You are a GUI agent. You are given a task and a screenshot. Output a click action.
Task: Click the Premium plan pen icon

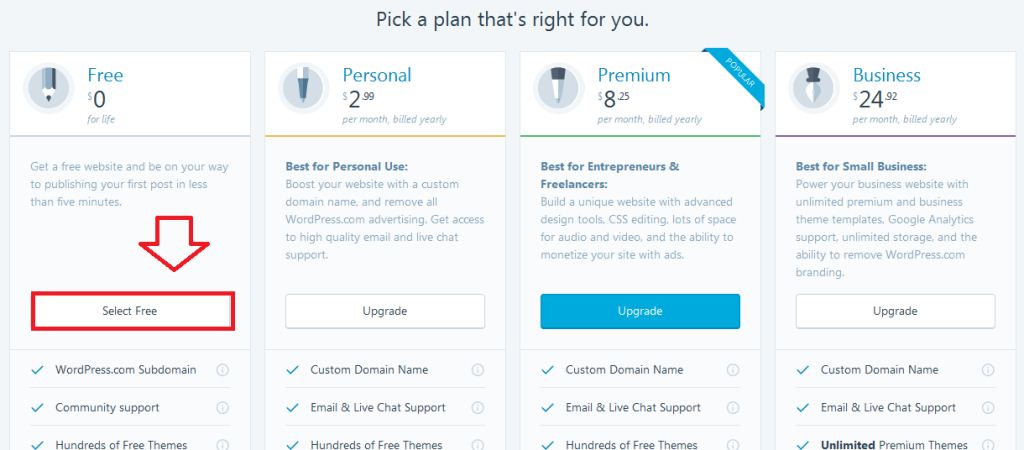(559, 88)
